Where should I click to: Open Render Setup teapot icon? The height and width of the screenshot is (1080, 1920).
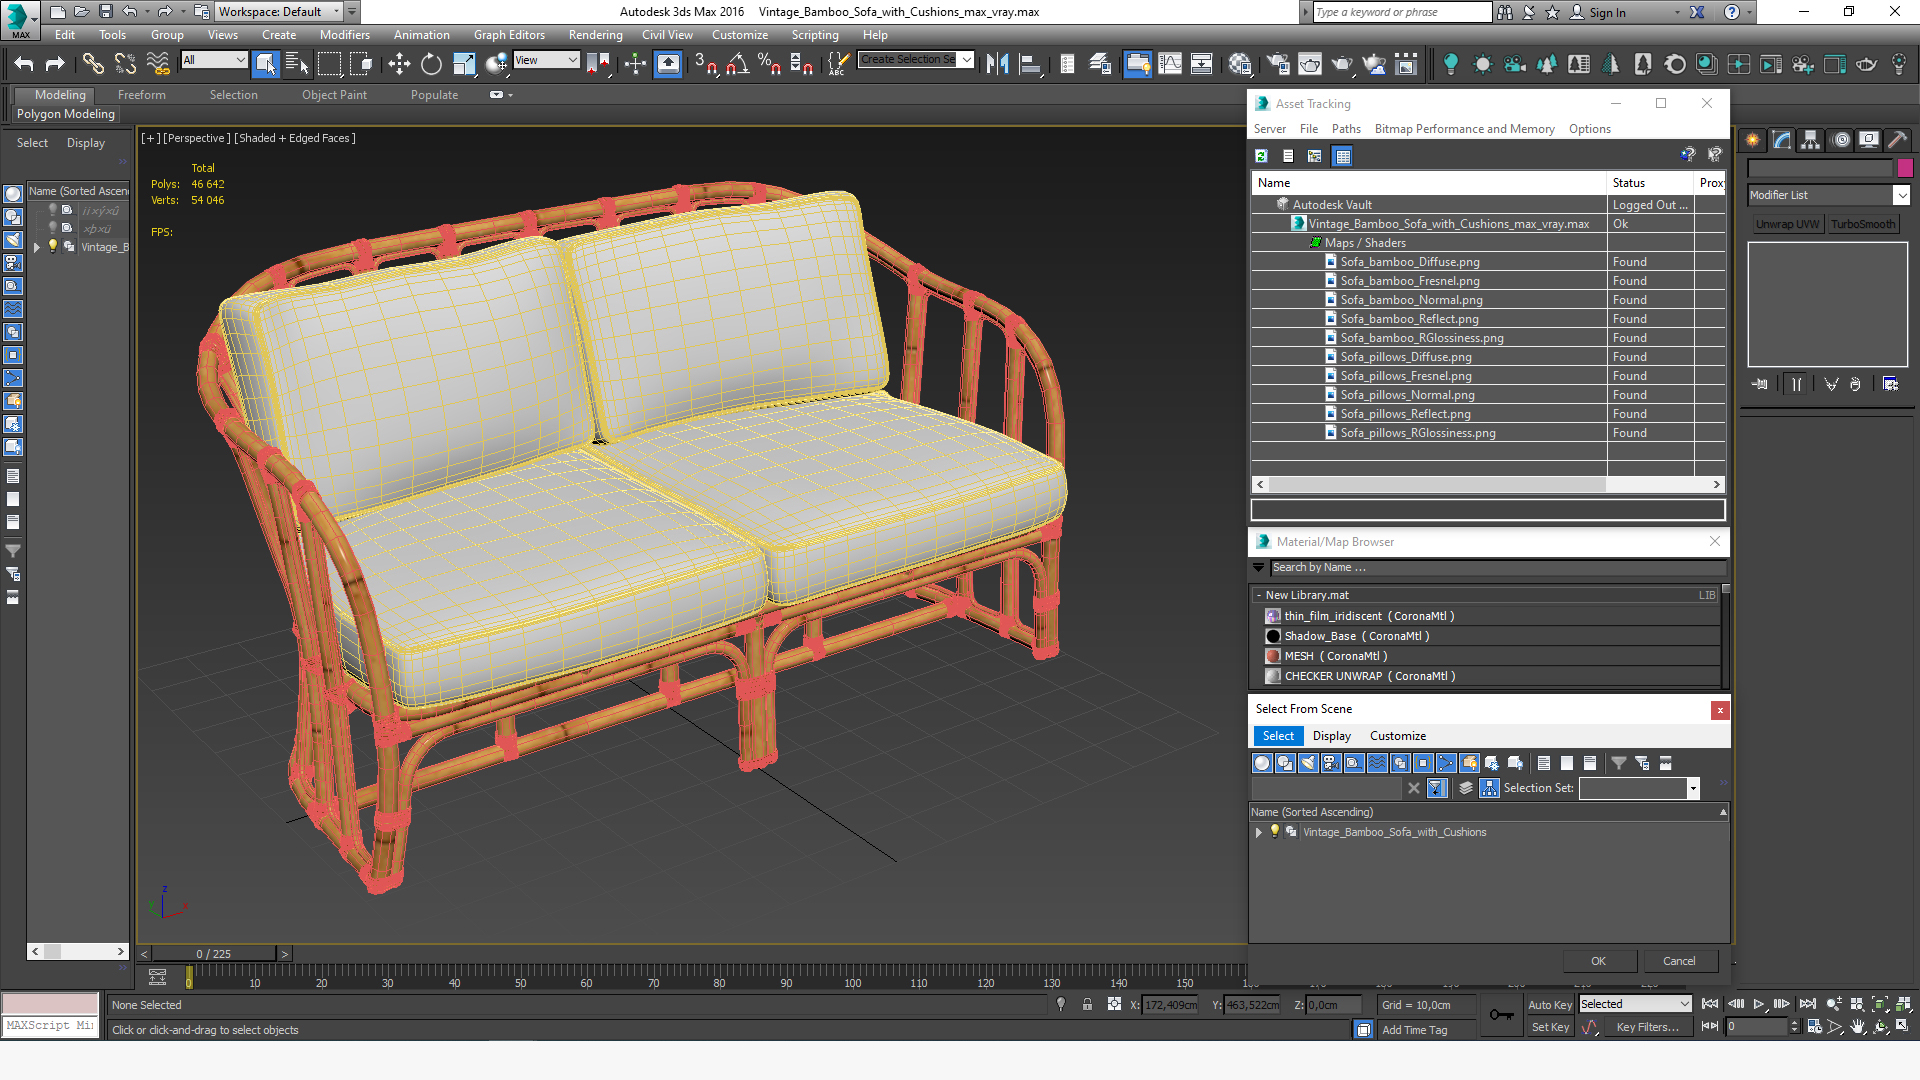pos(1278,64)
